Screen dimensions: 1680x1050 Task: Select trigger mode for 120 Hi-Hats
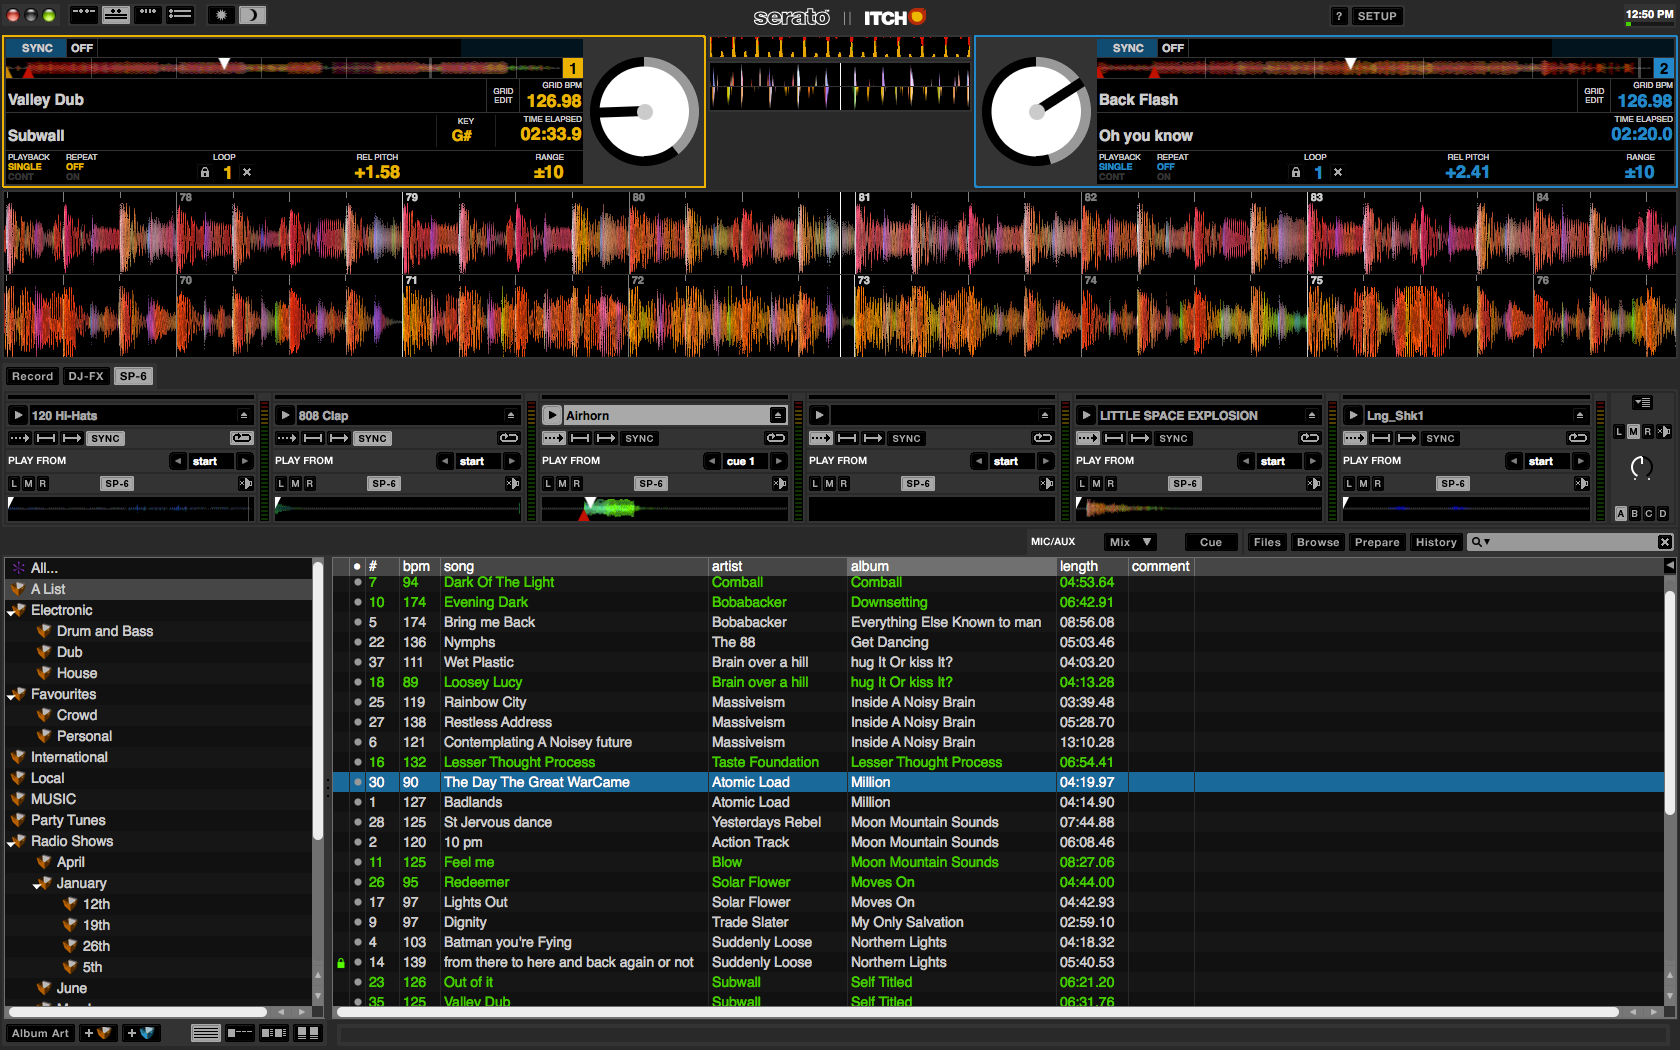point(20,438)
